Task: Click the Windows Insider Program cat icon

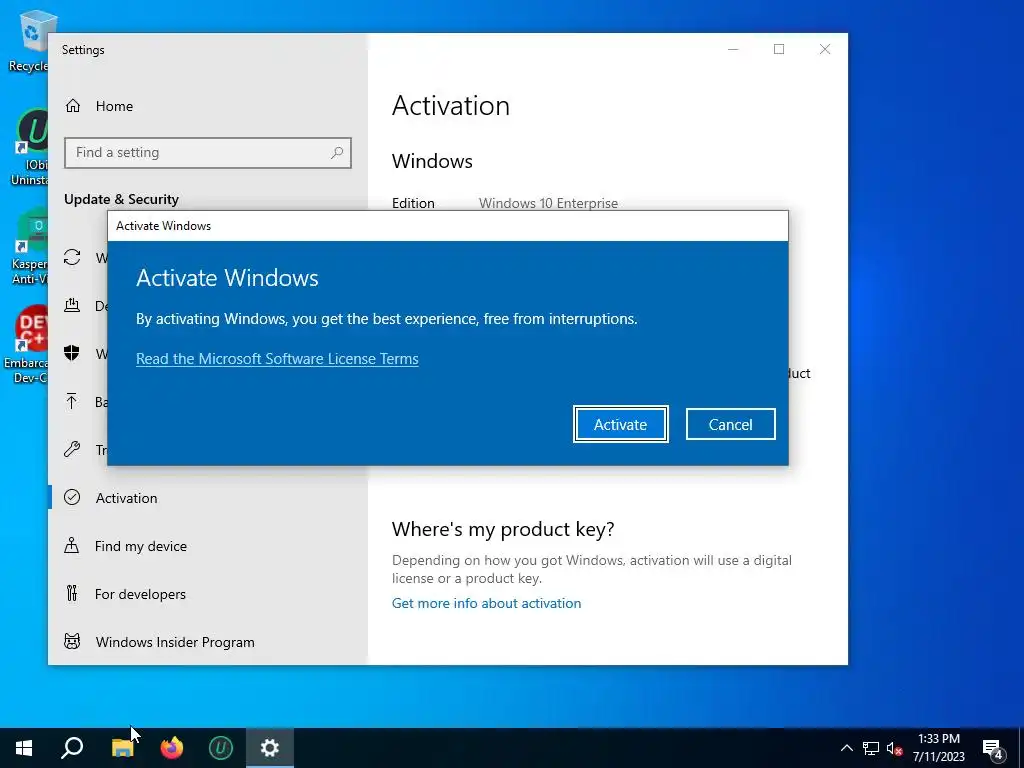Action: [x=72, y=641]
